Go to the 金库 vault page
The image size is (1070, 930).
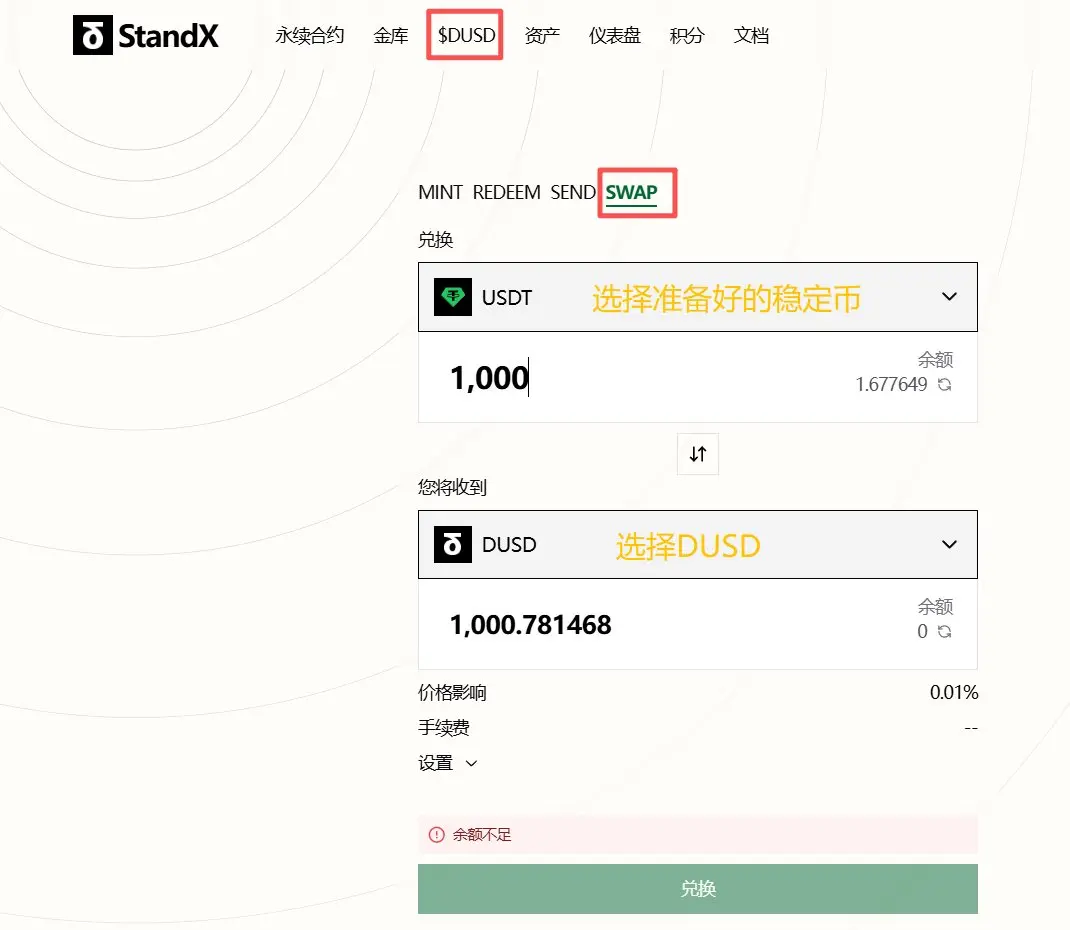tap(391, 35)
